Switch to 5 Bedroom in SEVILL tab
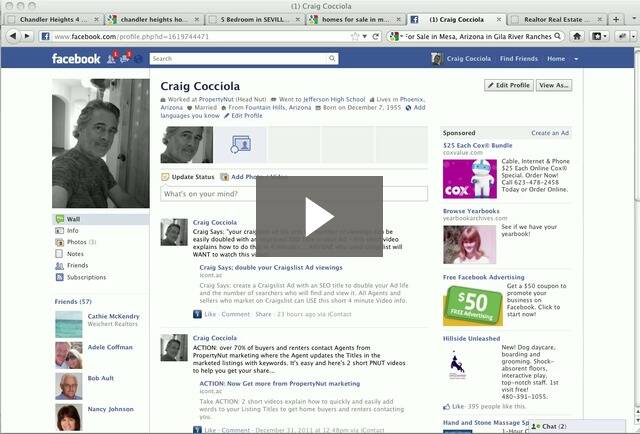The width and height of the screenshot is (640, 434). (x=255, y=19)
